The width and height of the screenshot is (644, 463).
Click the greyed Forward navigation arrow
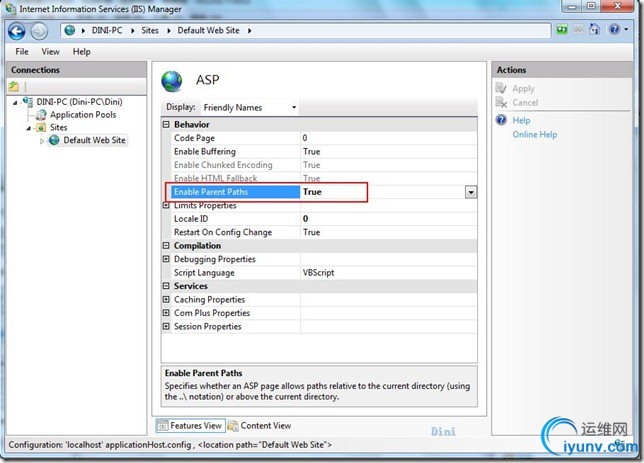pos(39,31)
